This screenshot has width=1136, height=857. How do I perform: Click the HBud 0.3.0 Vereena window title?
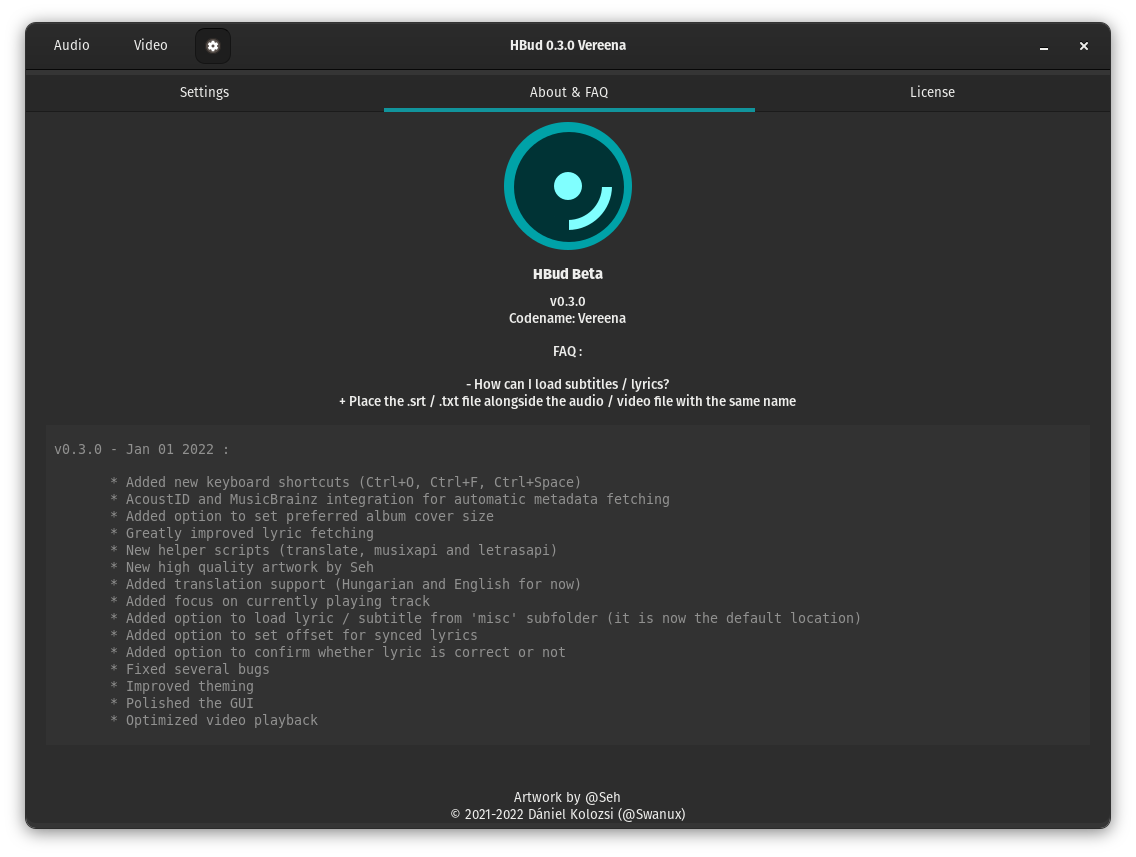point(568,45)
